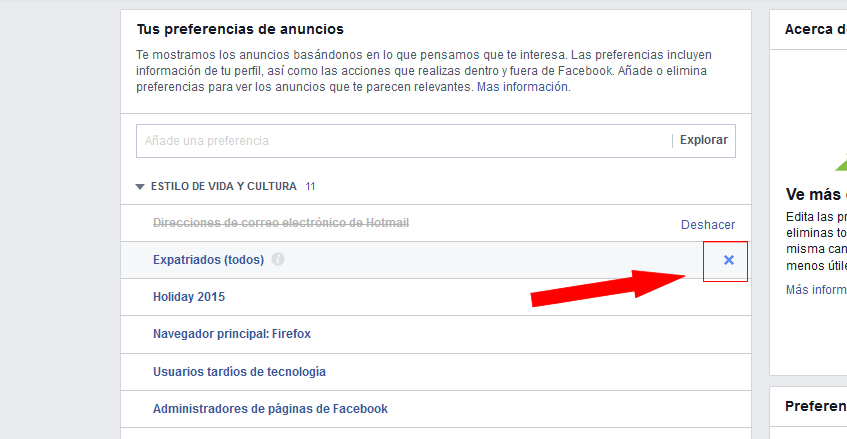Follow the sidebar Más inform link
Viewport: 847px width, 439px height.
pyautogui.click(x=816, y=290)
